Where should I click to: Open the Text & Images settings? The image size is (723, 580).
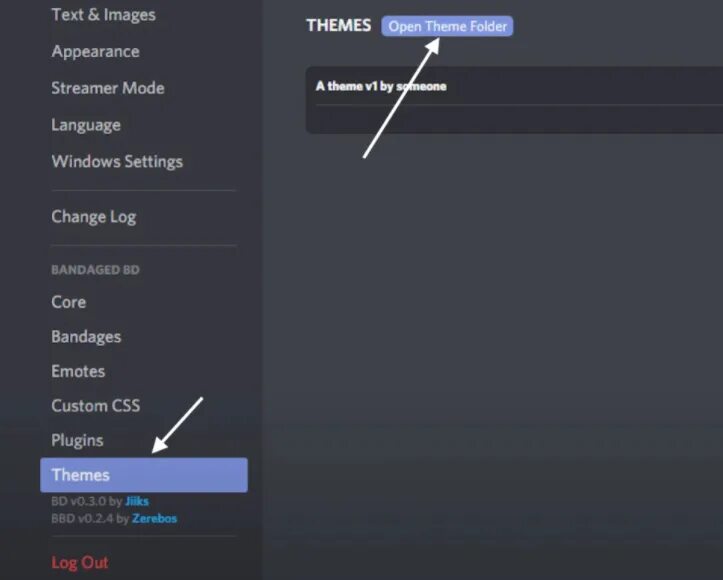(x=103, y=15)
